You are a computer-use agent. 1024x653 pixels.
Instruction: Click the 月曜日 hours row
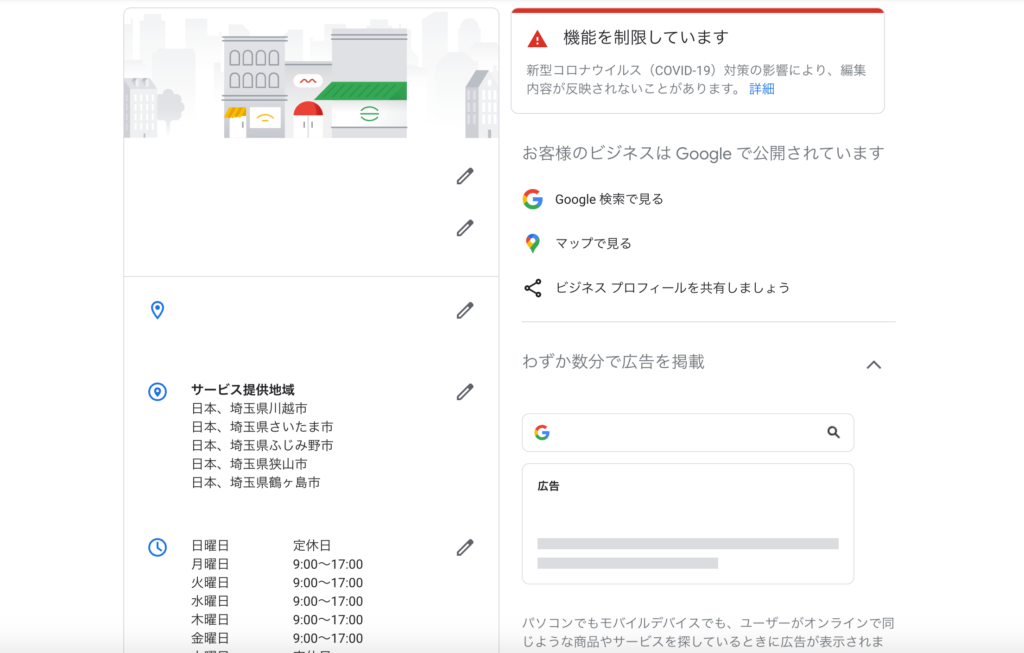277,564
